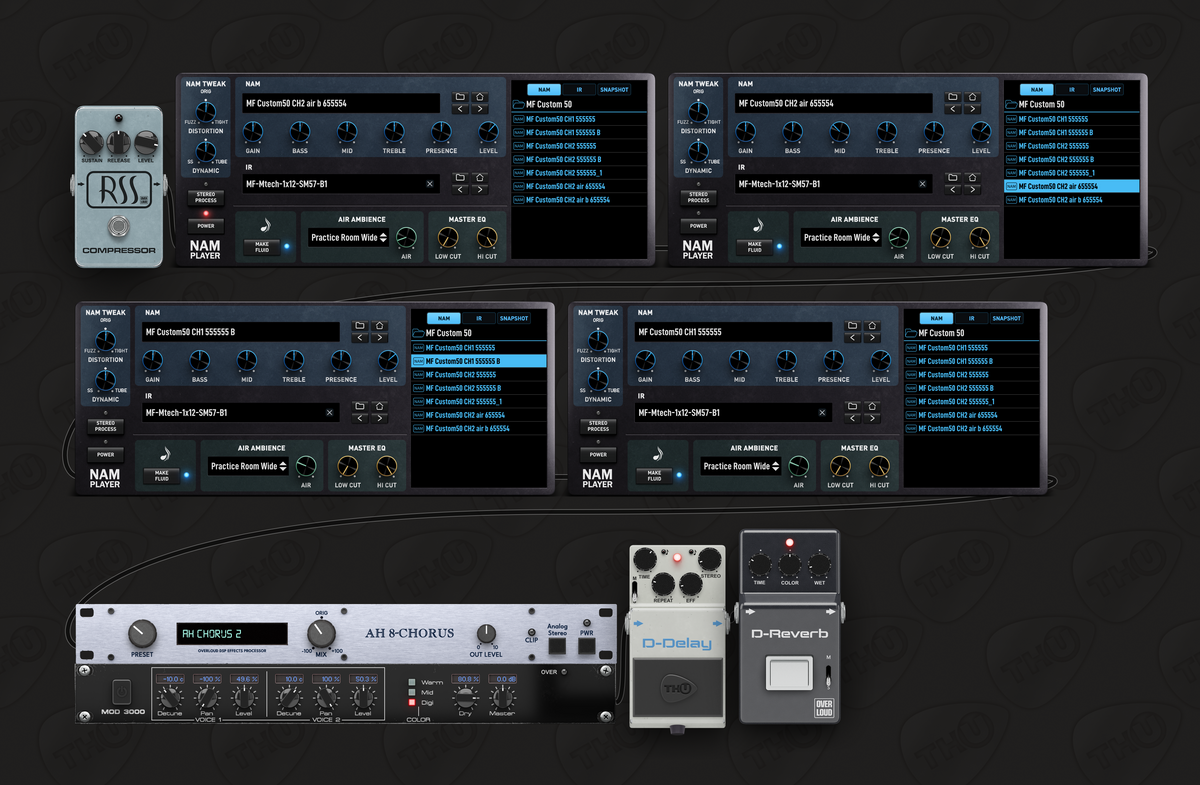Screen dimensions: 1200x785
Task: Clear the IR with the X in the CH1 555555 B player
Action: click(330, 413)
